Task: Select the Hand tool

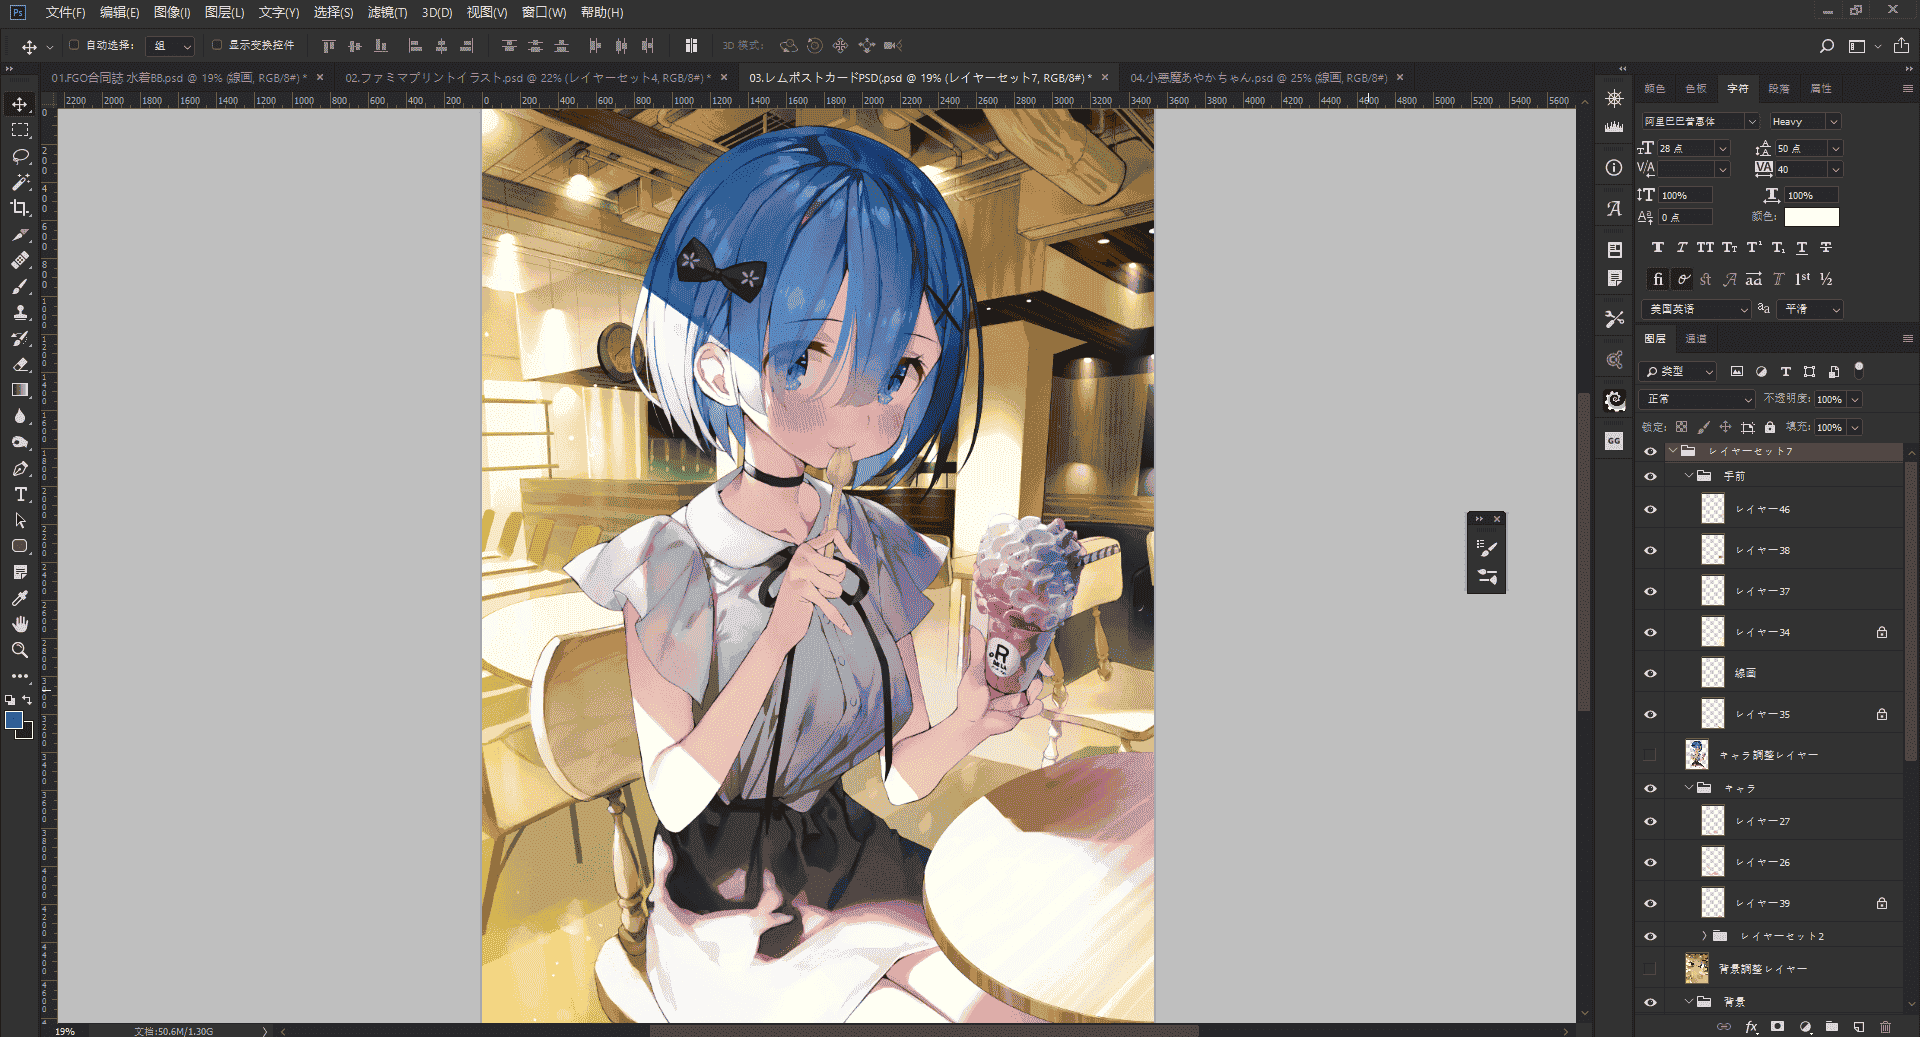Action: pyautogui.click(x=20, y=624)
